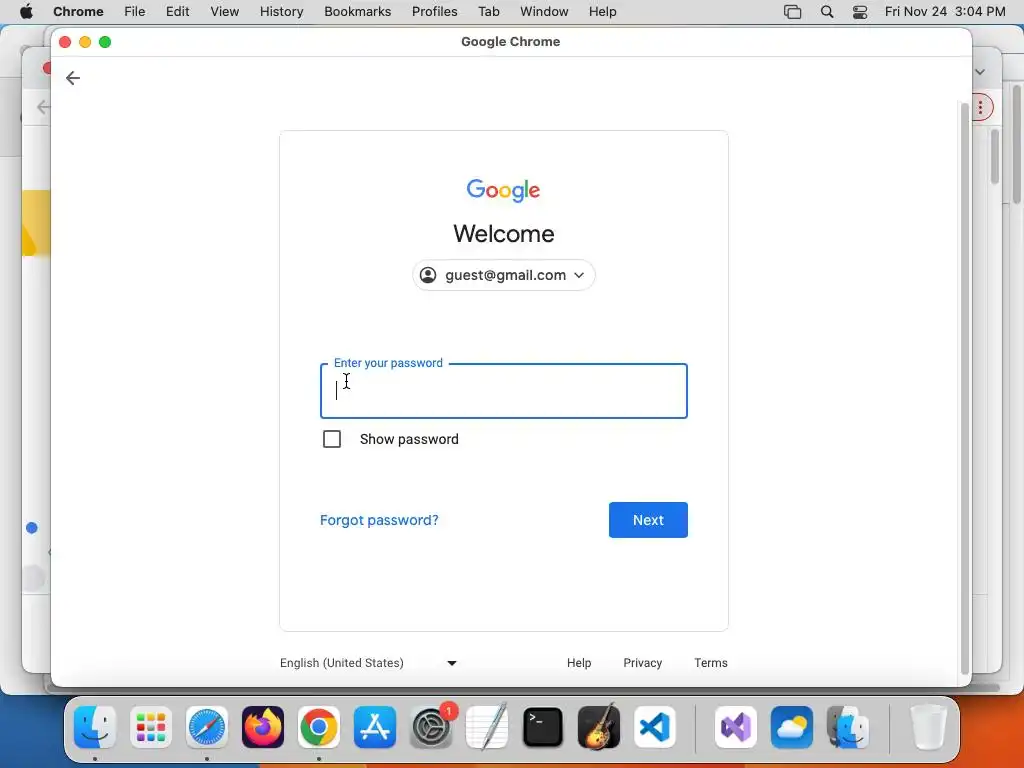Open the App Store dock icon

click(x=375, y=727)
